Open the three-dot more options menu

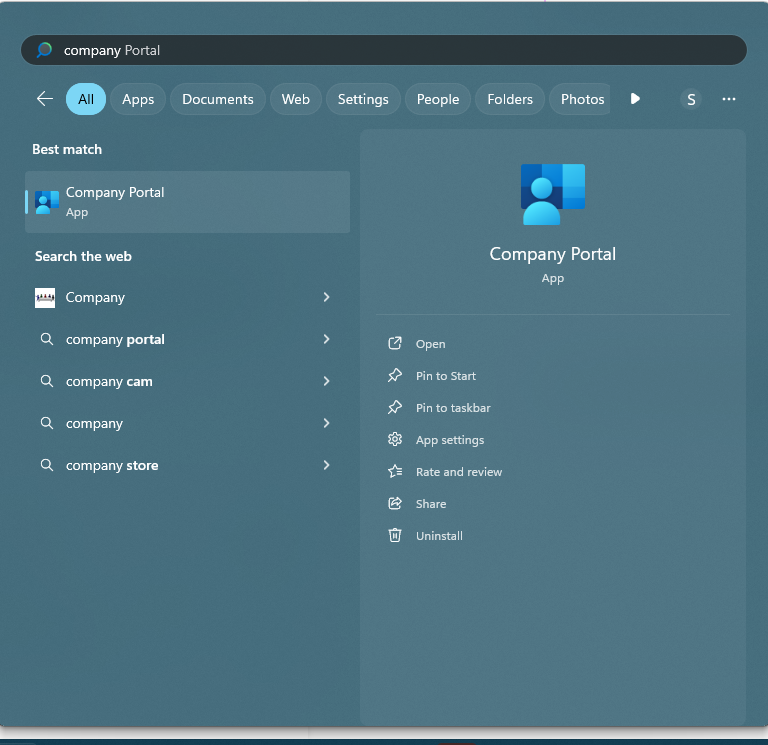(x=729, y=99)
